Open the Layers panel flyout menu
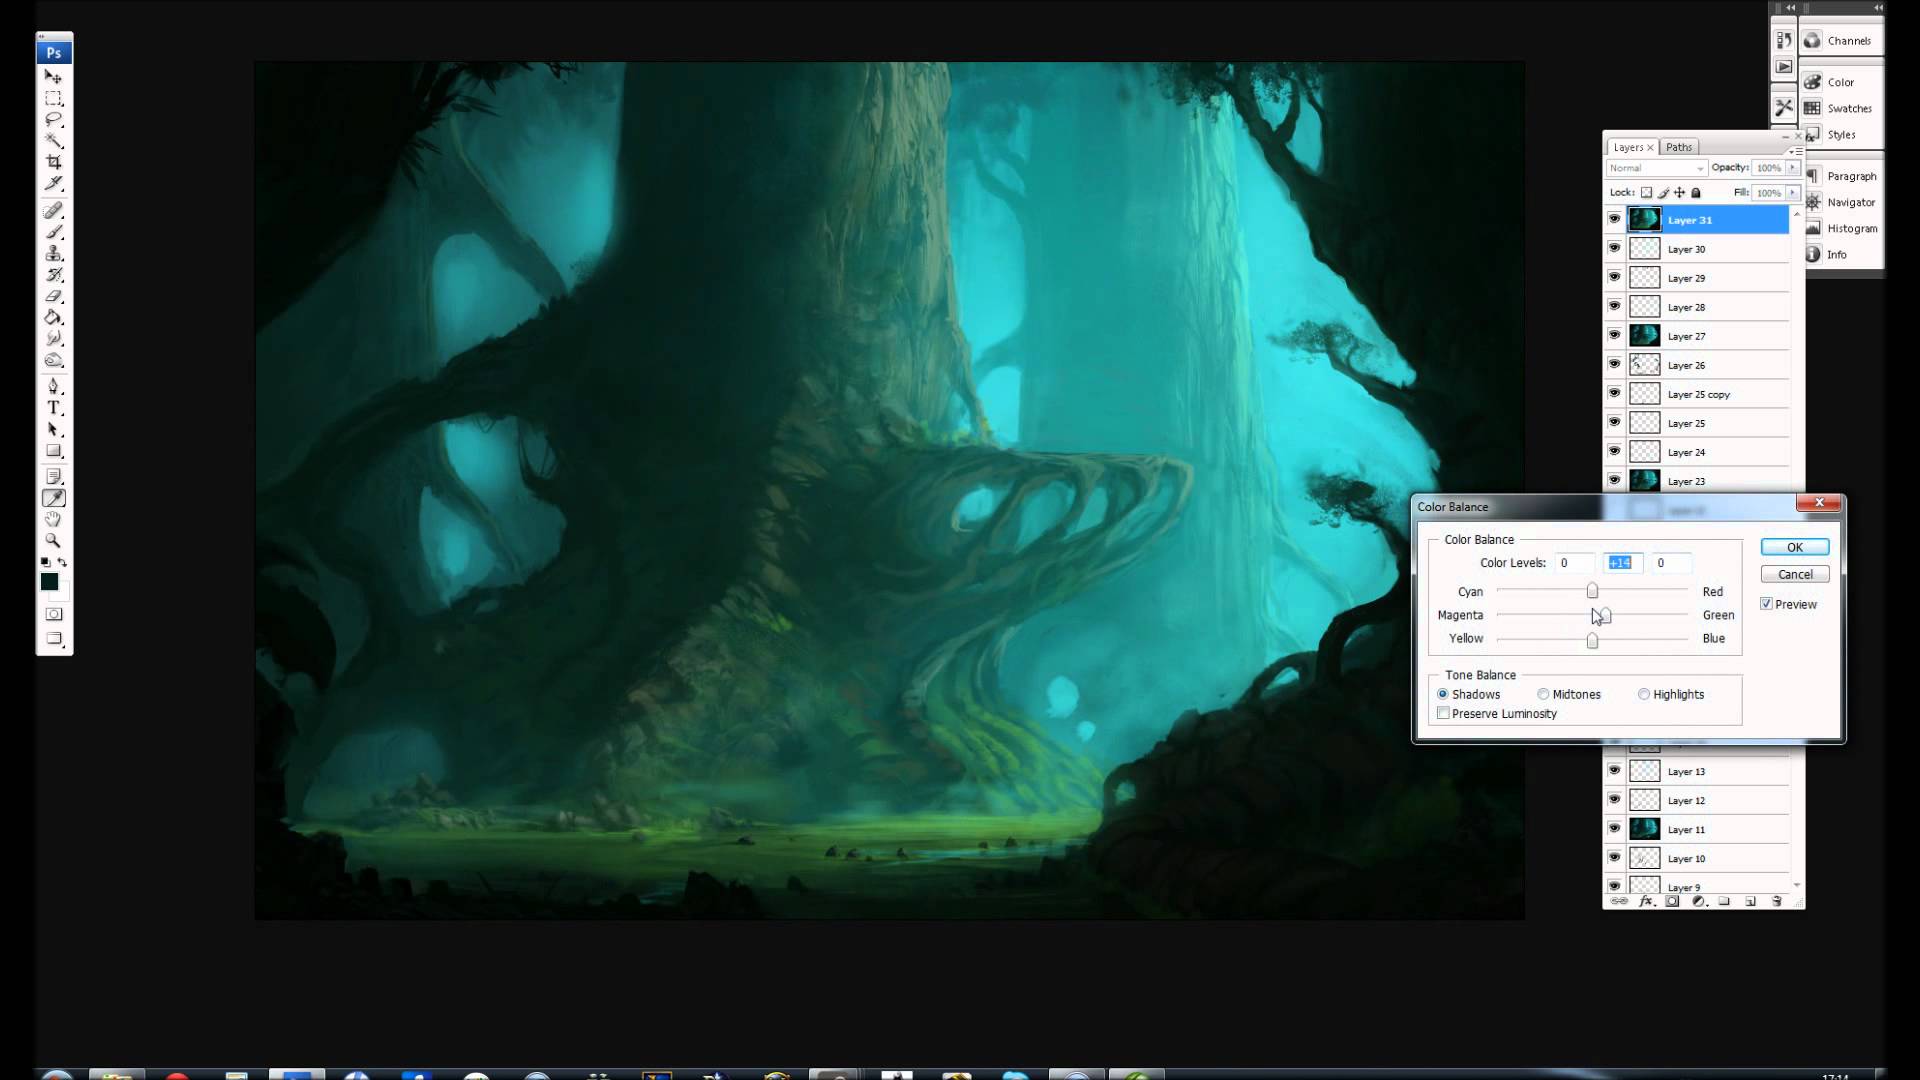The image size is (1920, 1080). [x=1796, y=151]
